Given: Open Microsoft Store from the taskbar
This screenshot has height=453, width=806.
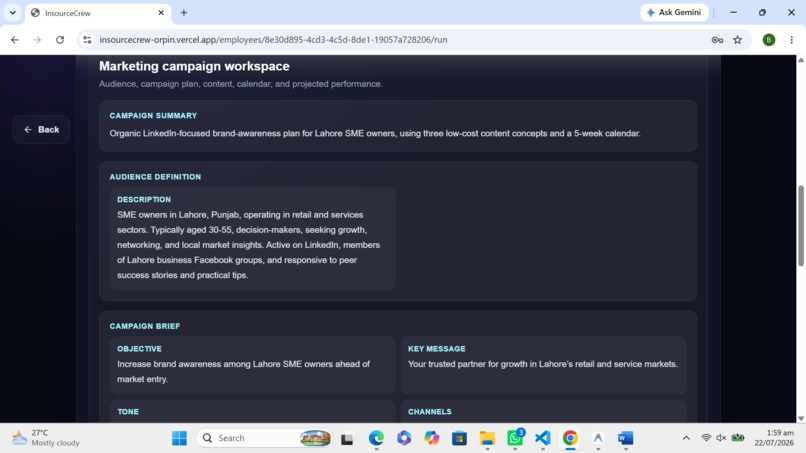Looking at the screenshot, I should 460,438.
